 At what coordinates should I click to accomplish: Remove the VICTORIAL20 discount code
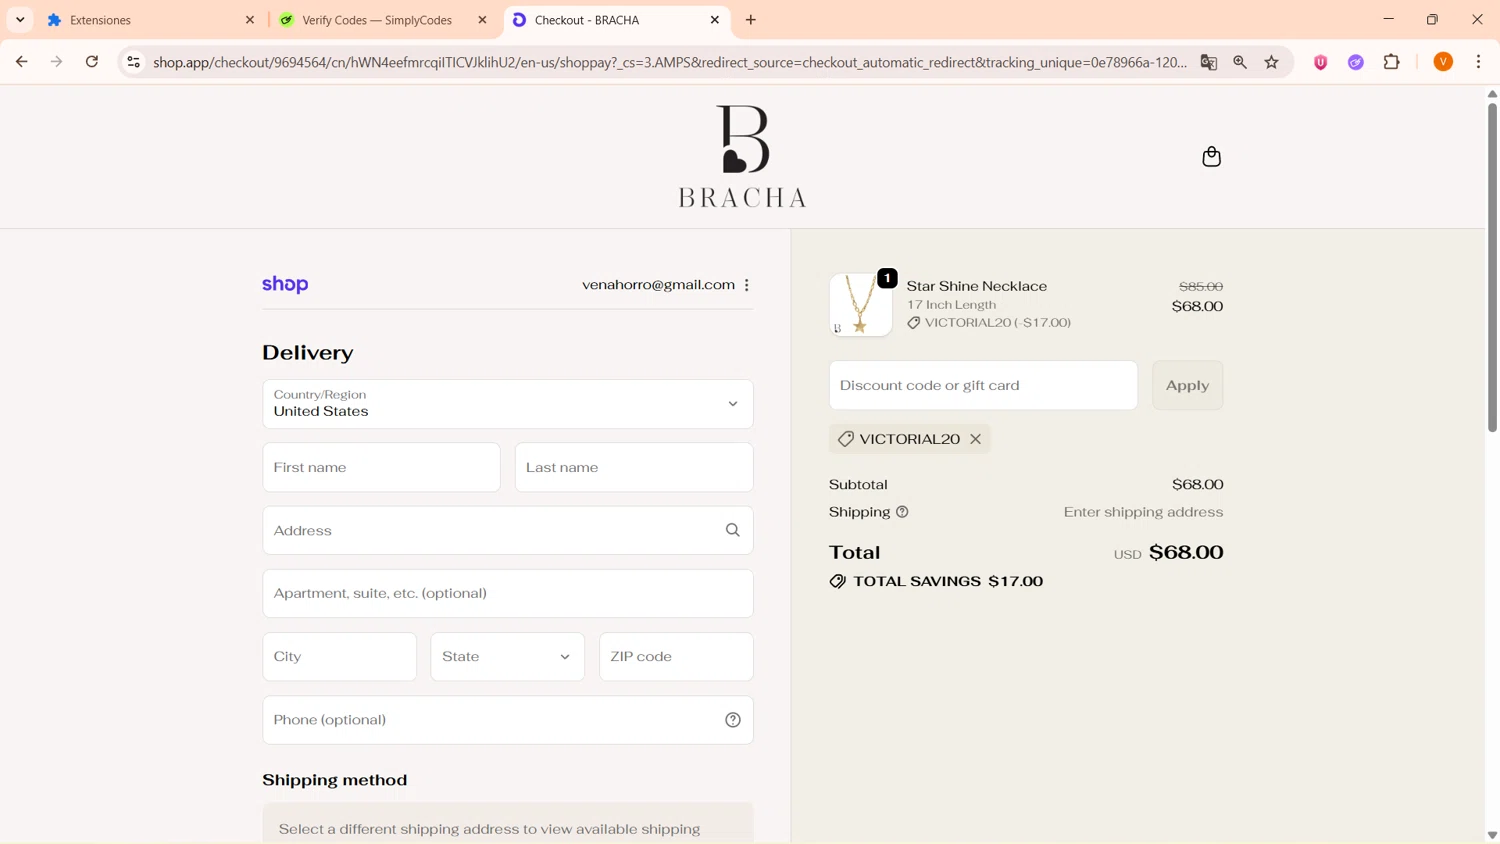(x=975, y=439)
